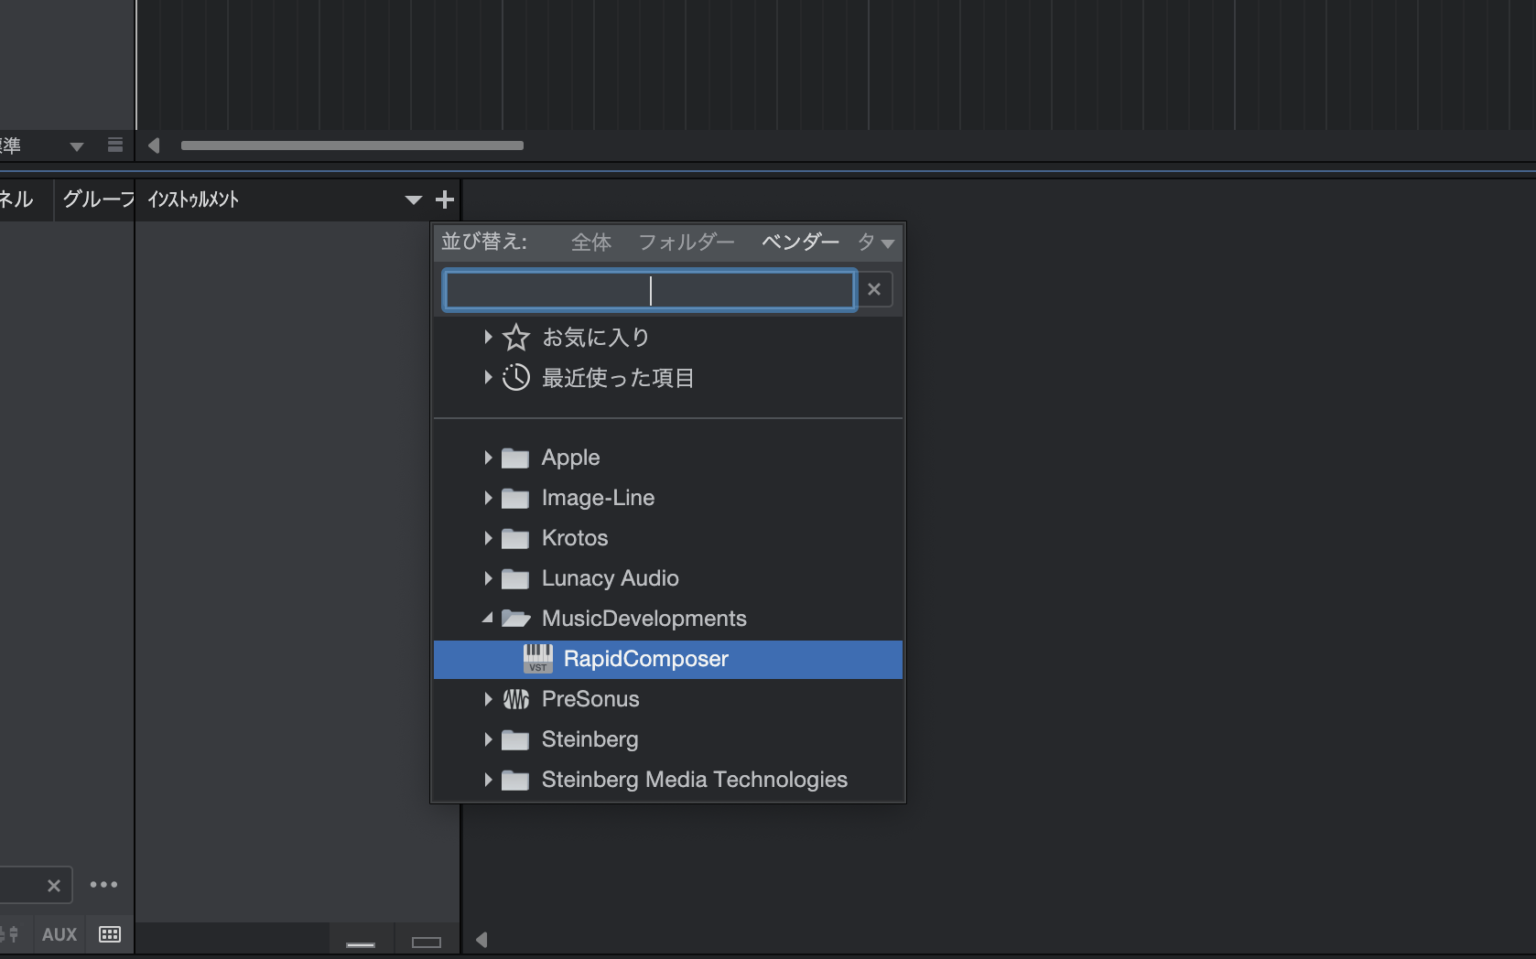The image size is (1536, 959).
Task: Click inside the instrument search input field
Action: coord(648,290)
